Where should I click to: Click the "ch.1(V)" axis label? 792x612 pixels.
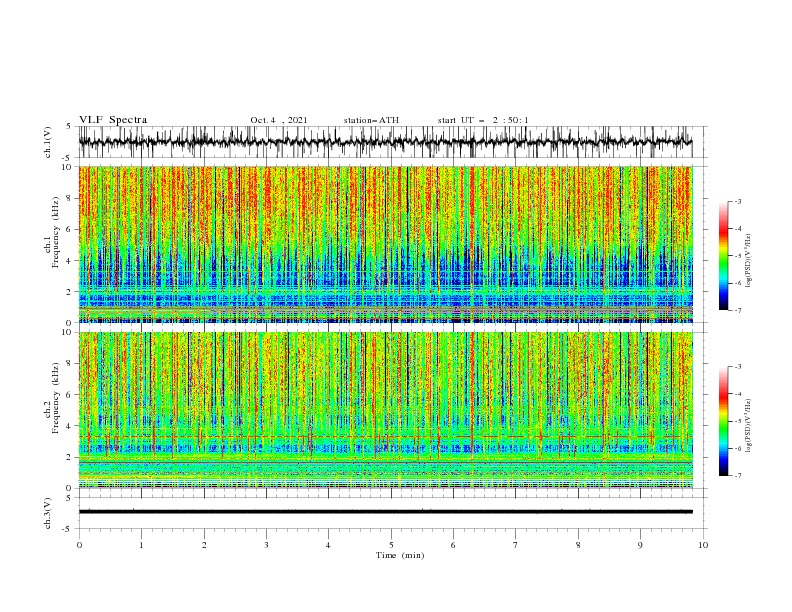pos(48,142)
